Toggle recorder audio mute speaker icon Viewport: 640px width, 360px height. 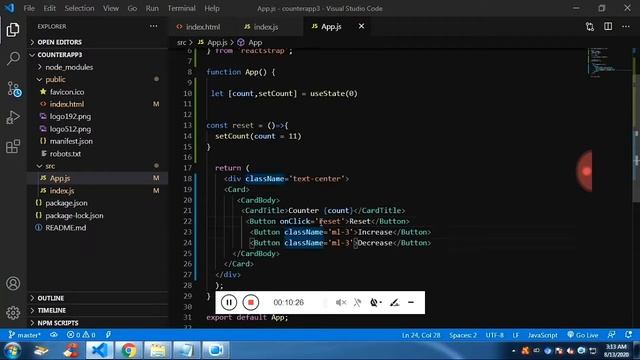(x=341, y=302)
